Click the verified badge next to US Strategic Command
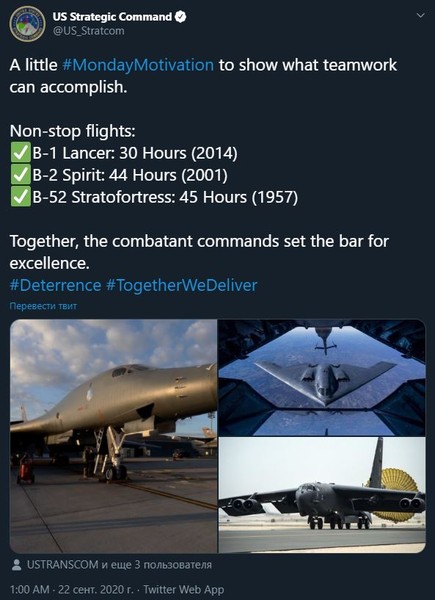The height and width of the screenshot is (600, 435). 181,17
